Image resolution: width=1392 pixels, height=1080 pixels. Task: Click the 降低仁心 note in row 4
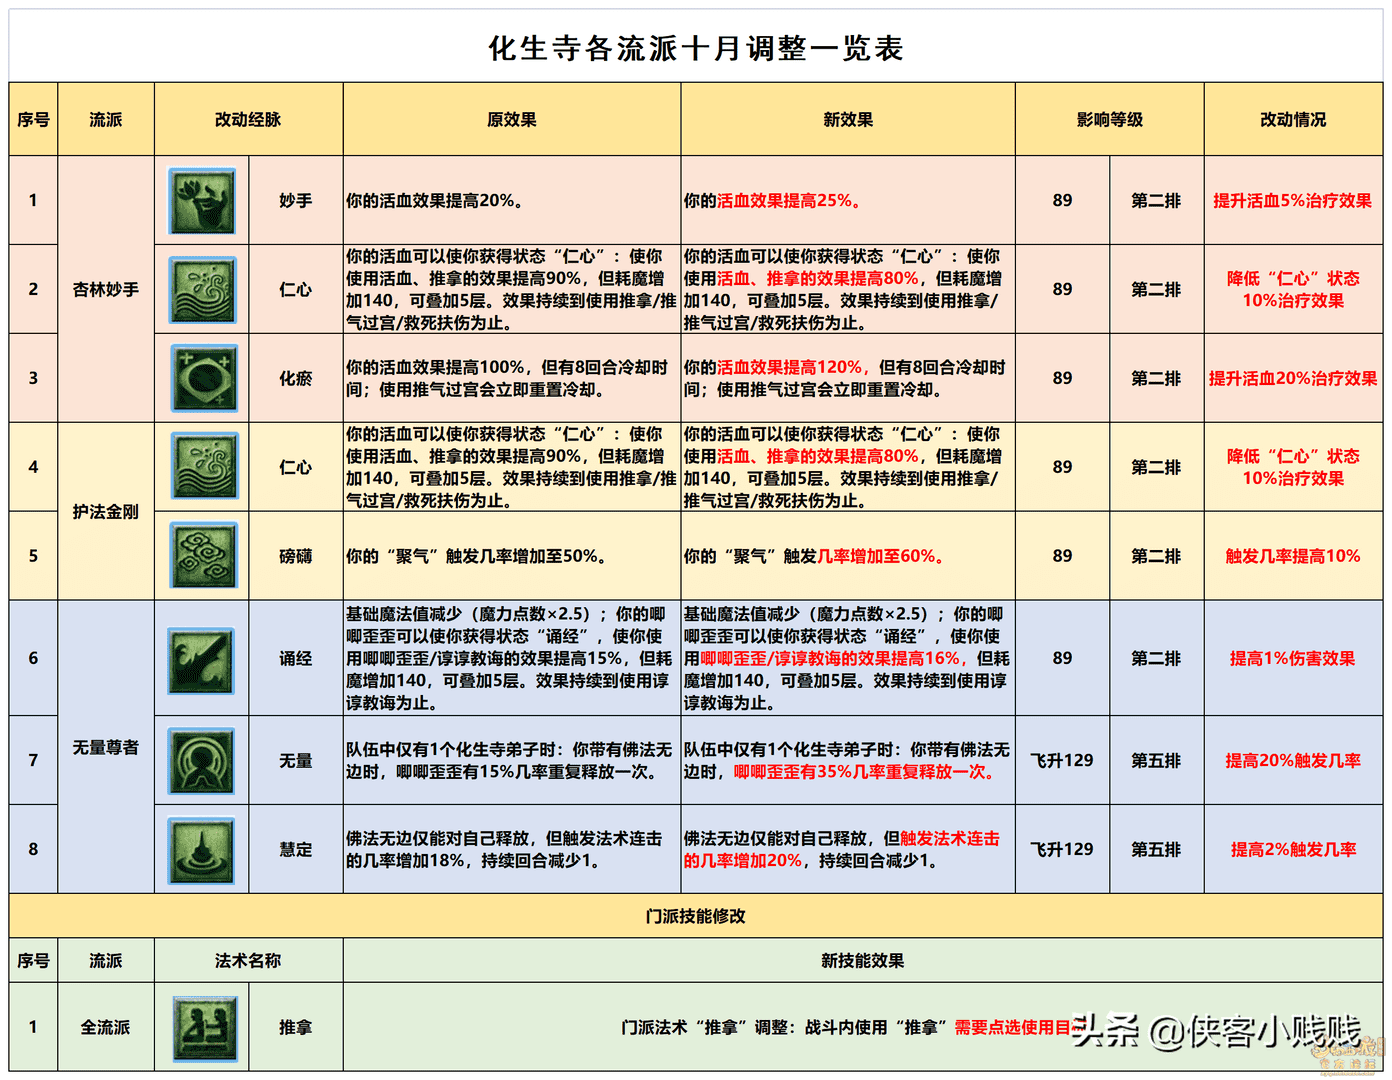1293,467
